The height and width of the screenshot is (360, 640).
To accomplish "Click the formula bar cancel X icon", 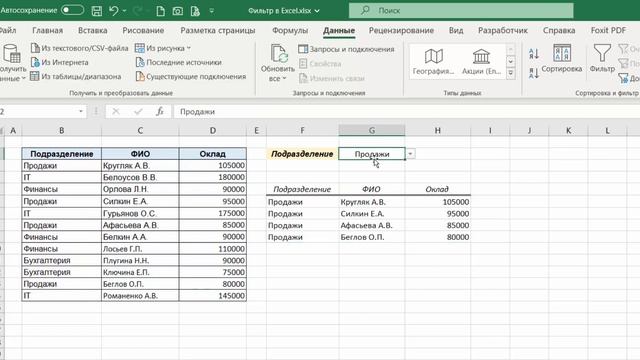I will coord(116,111).
